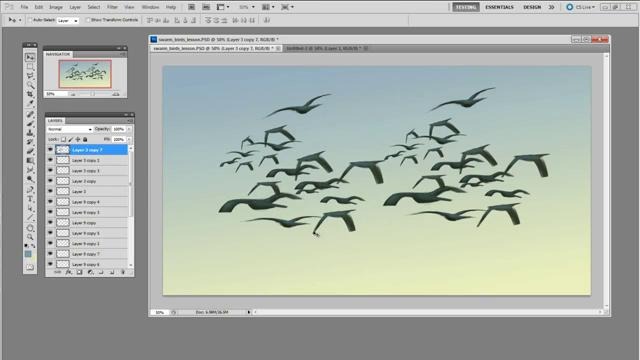Image resolution: width=640 pixels, height=360 pixels.
Task: Open the layer Opacity slider arrow
Action: pyautogui.click(x=129, y=129)
